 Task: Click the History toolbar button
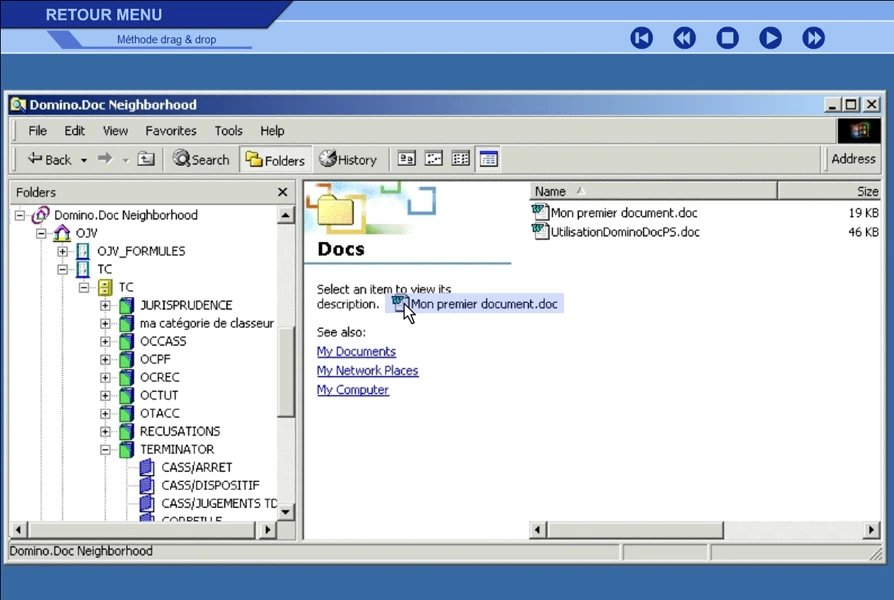pos(348,159)
